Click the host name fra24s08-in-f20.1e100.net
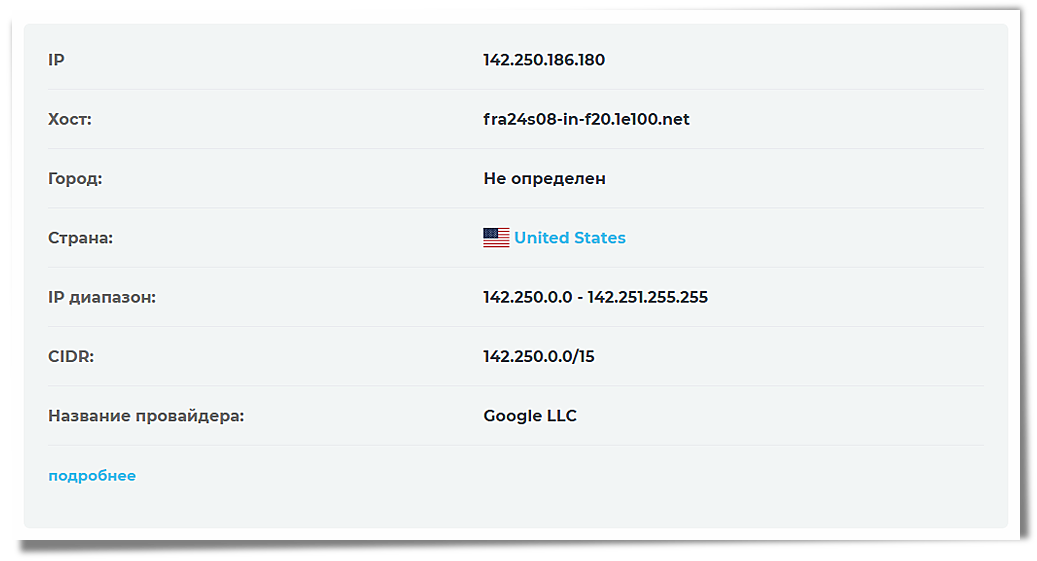1037x561 pixels. pyautogui.click(x=587, y=119)
